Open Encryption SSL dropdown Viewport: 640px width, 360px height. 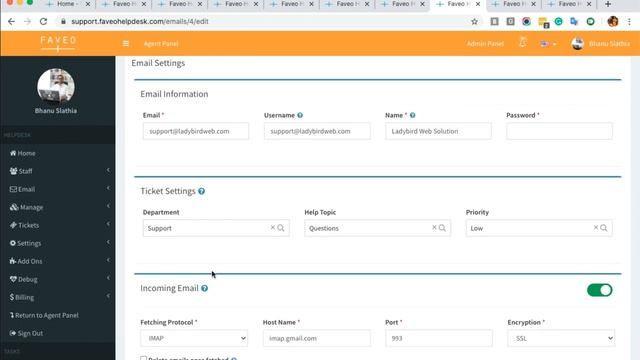point(561,338)
